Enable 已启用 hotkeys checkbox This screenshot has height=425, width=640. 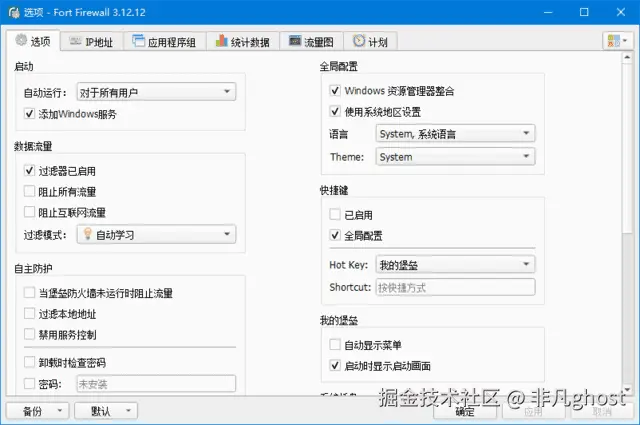click(335, 214)
